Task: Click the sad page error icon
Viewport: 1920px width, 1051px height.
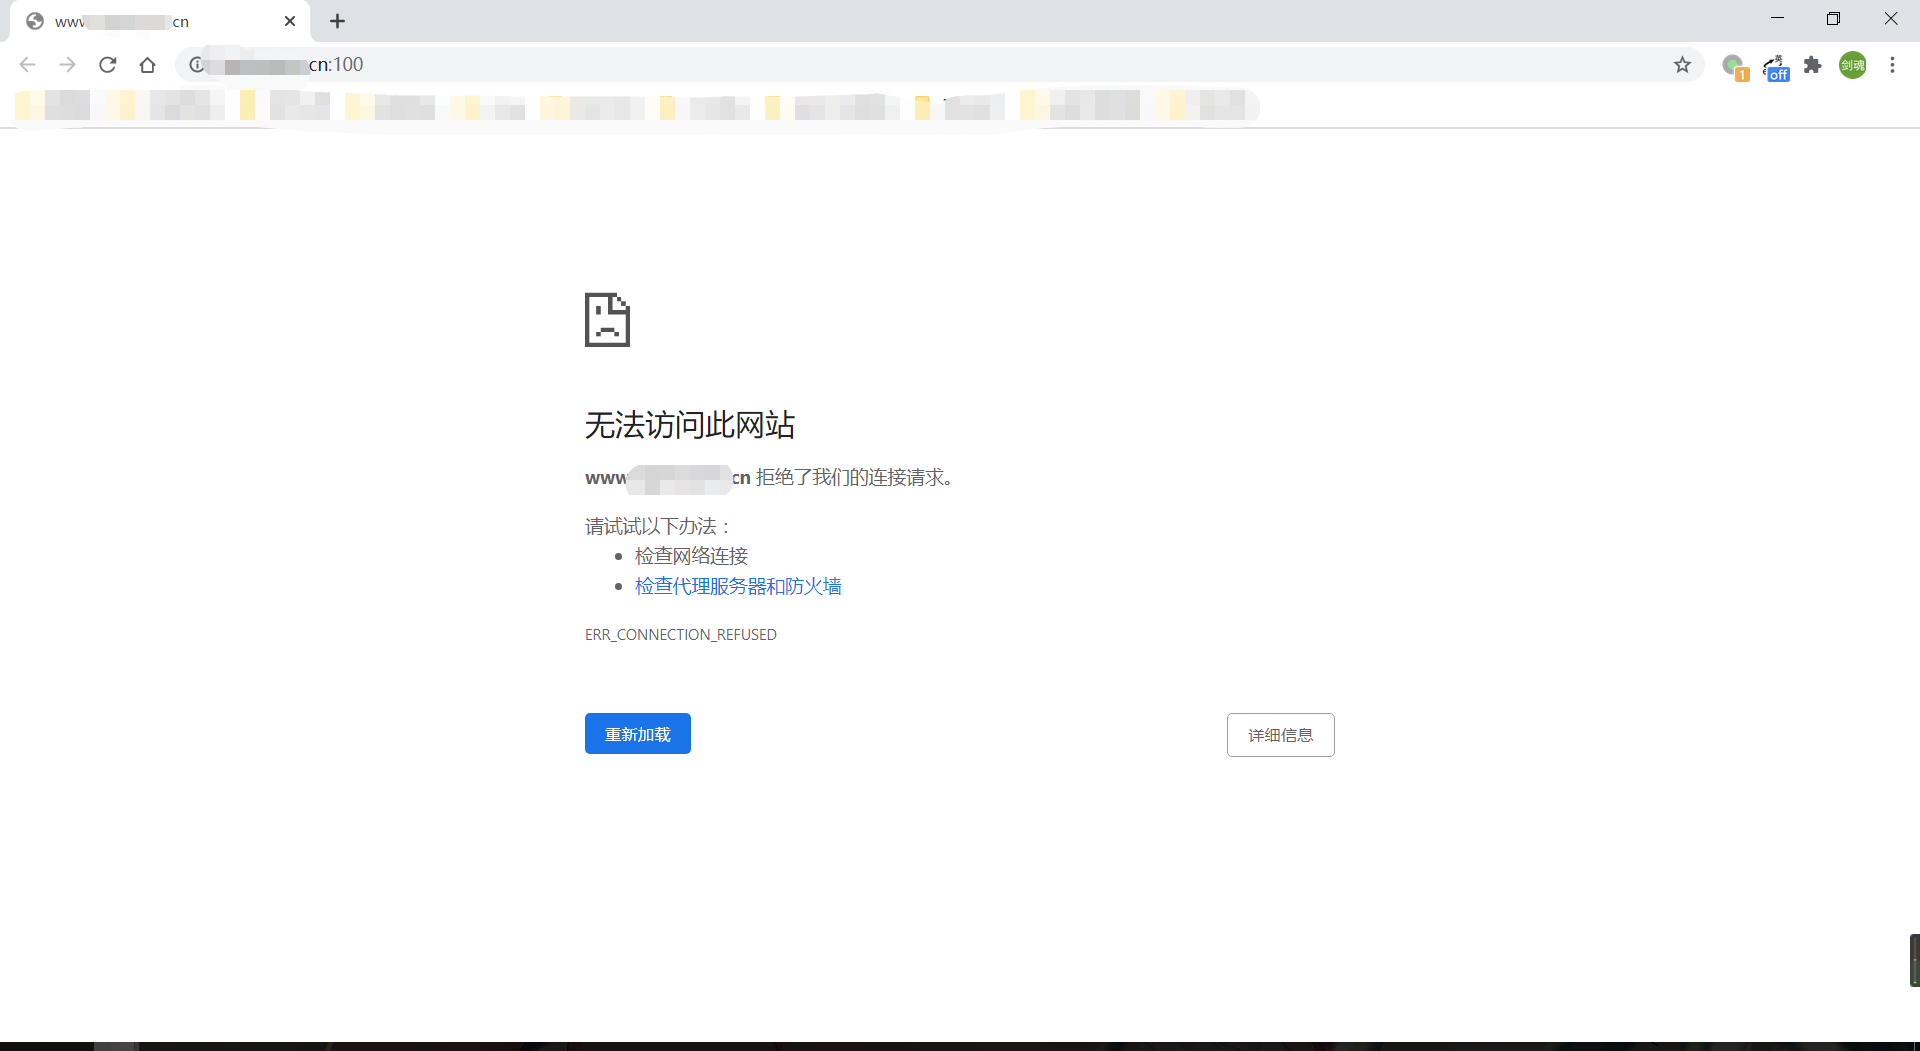Action: (x=607, y=320)
